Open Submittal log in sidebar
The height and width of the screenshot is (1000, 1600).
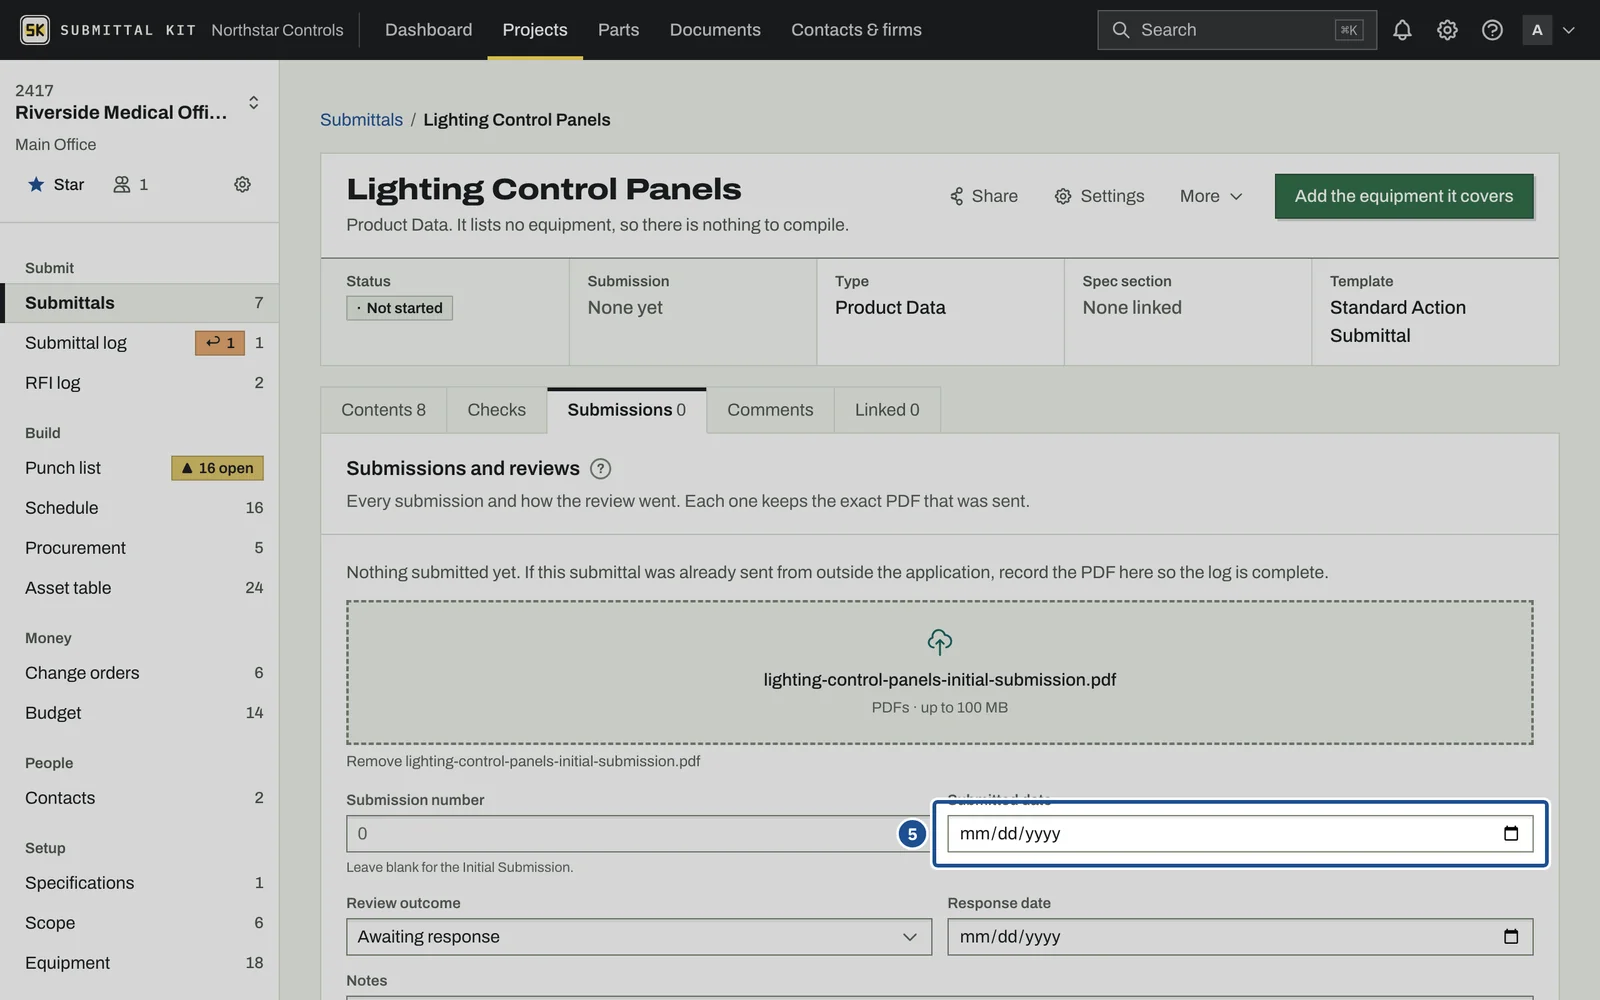pos(140,343)
